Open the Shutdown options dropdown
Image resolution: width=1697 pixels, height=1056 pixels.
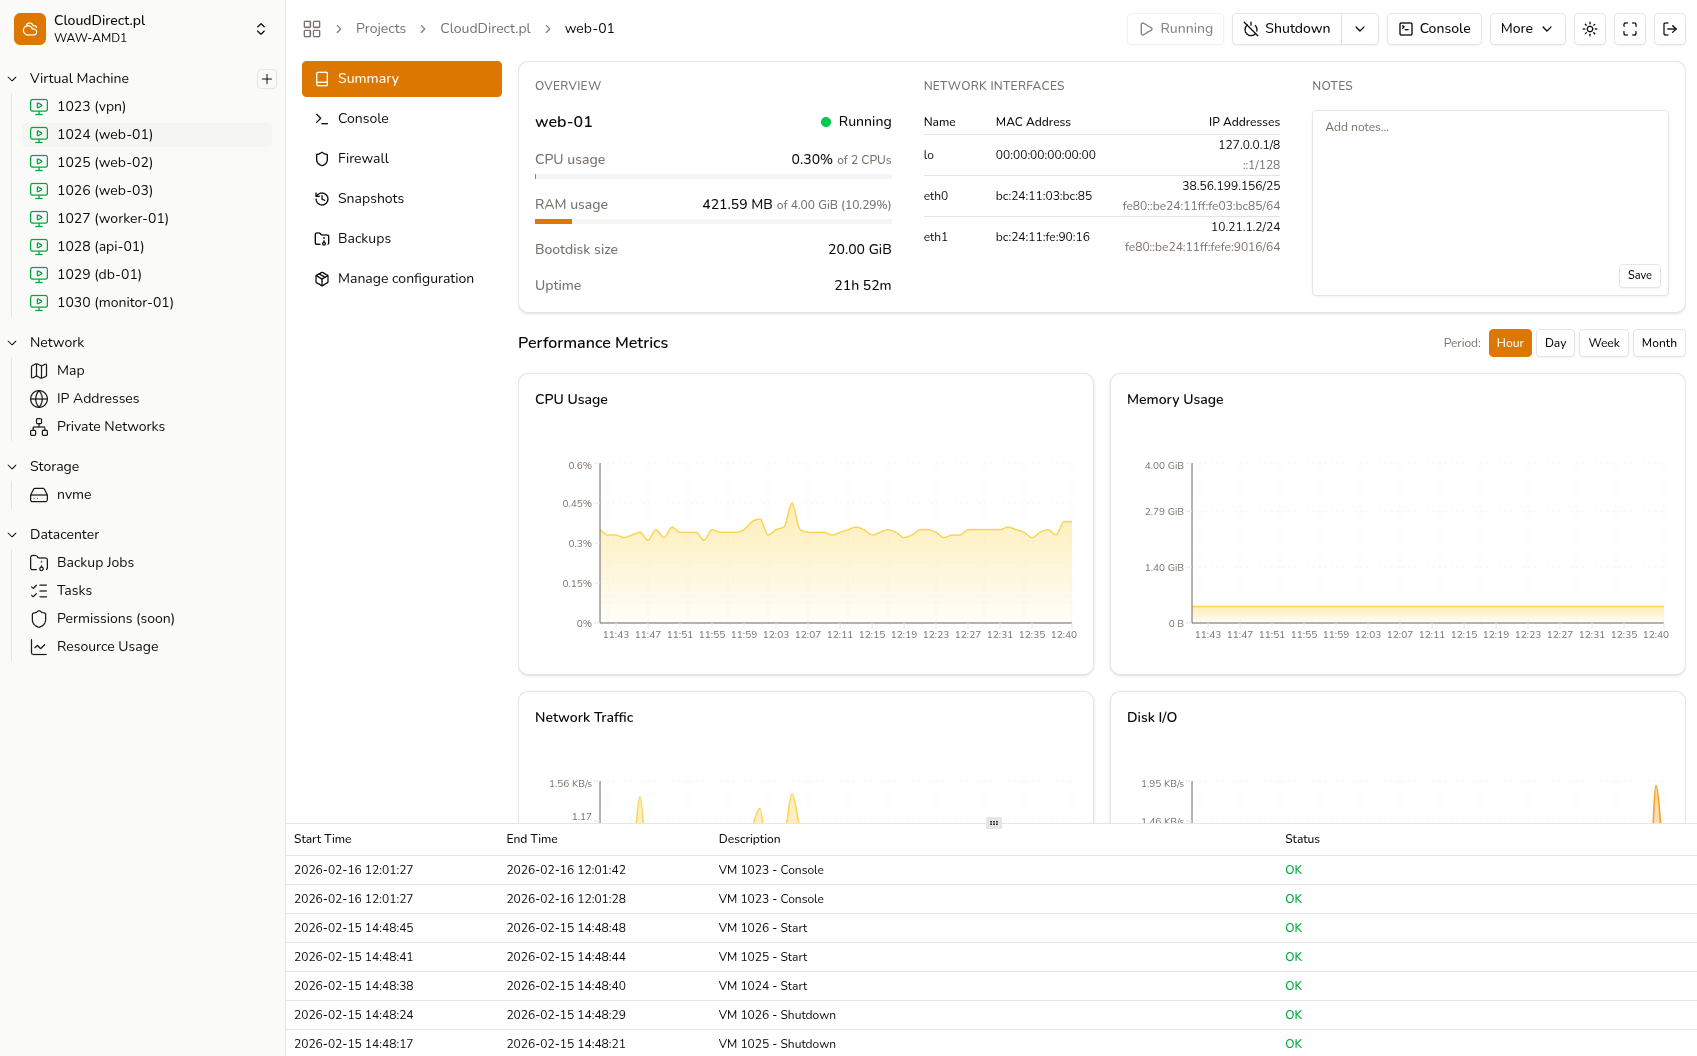(1360, 29)
